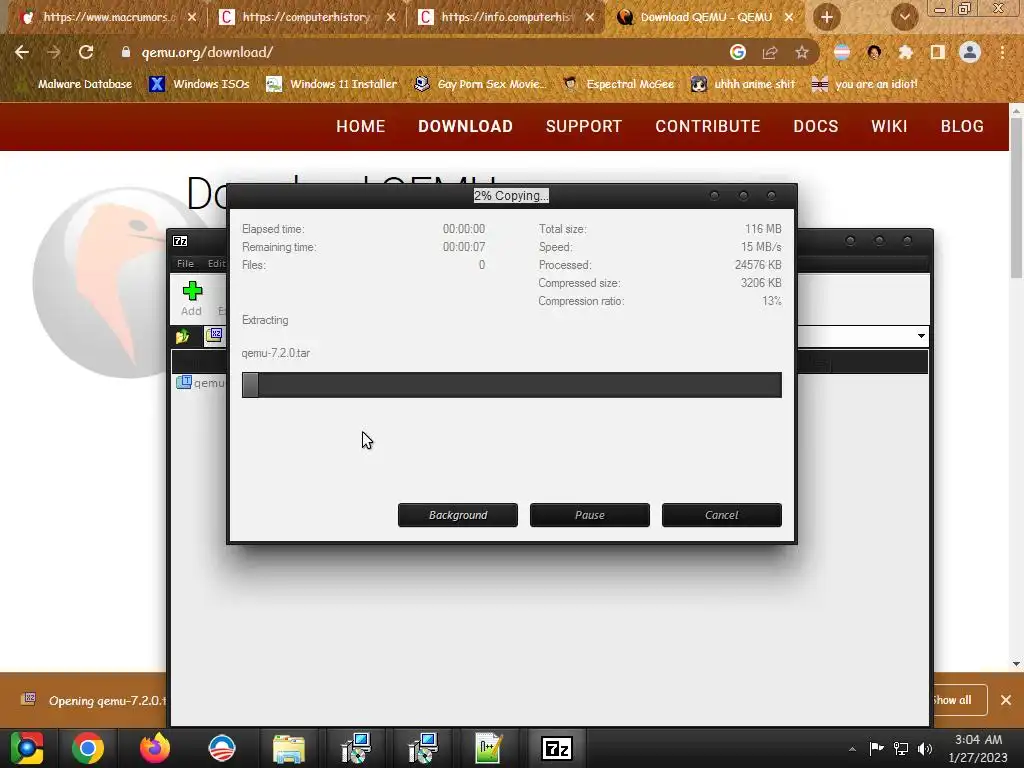Screen dimensions: 1024x768
Task: Open File menu in 7-Zip window
Action: click(185, 263)
